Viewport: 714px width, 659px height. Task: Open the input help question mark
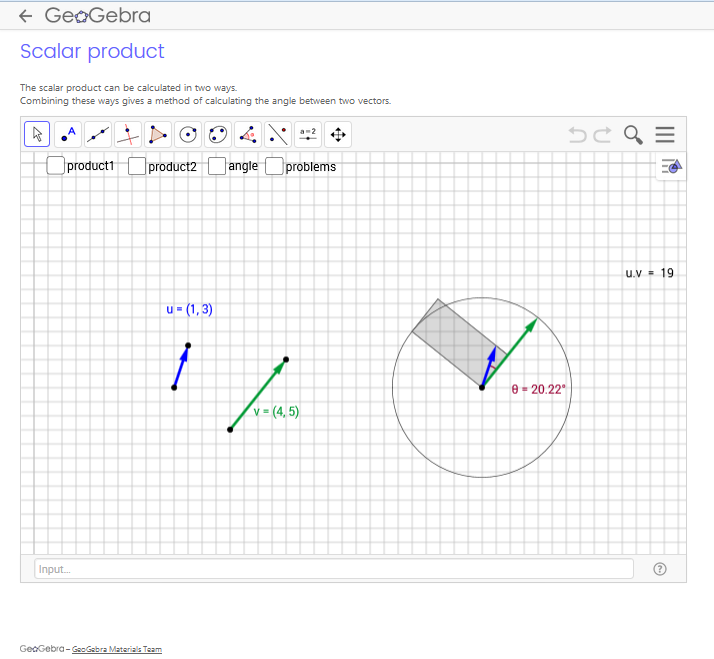point(660,569)
